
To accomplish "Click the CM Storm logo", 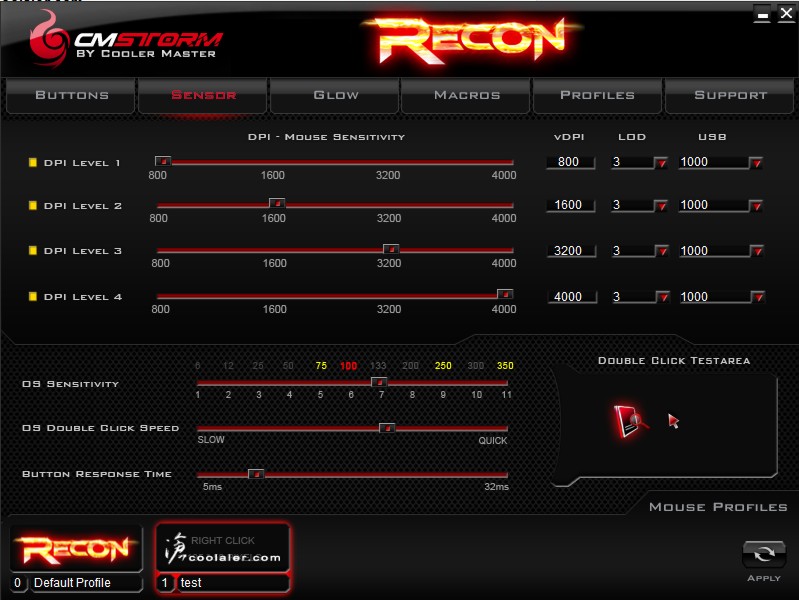I will [x=126, y=41].
